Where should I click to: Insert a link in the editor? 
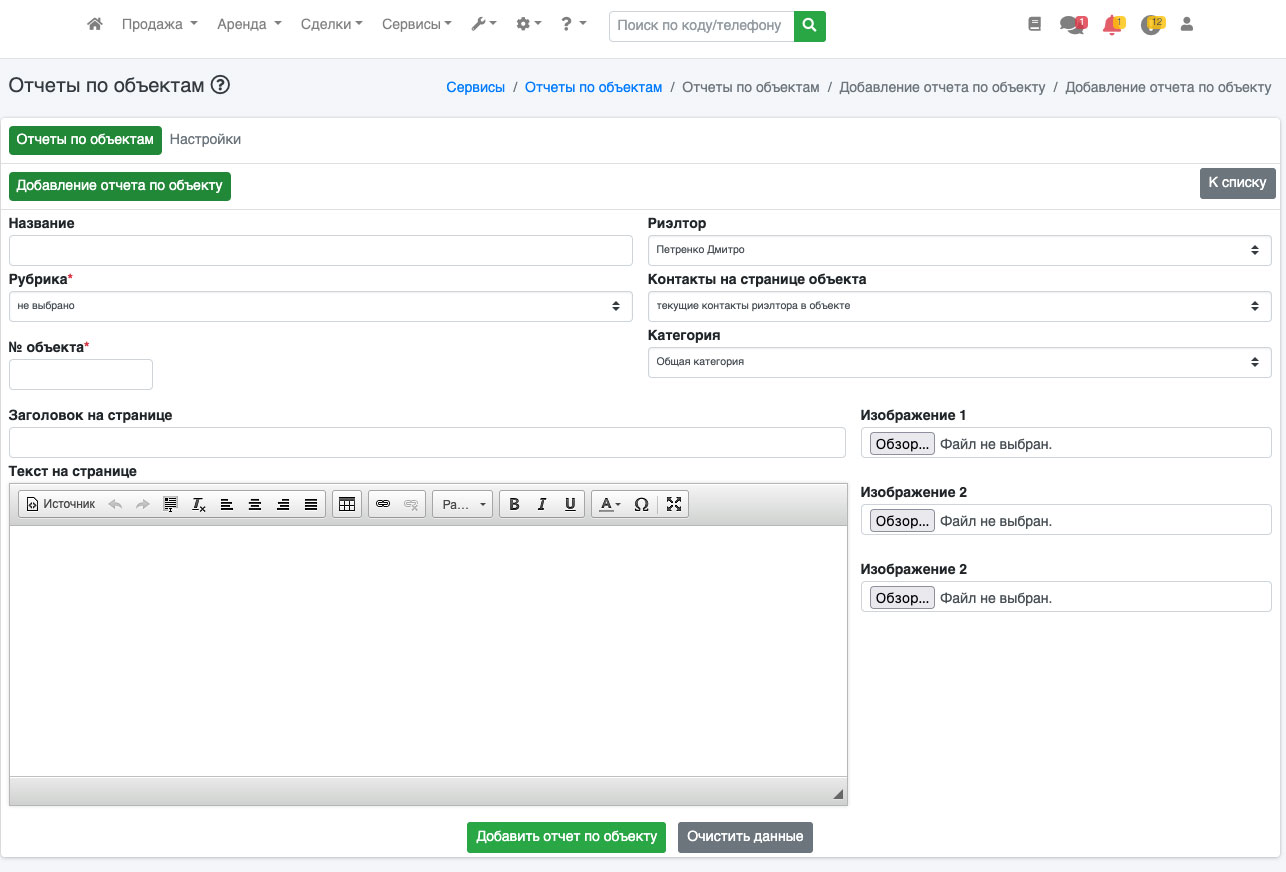pos(383,505)
